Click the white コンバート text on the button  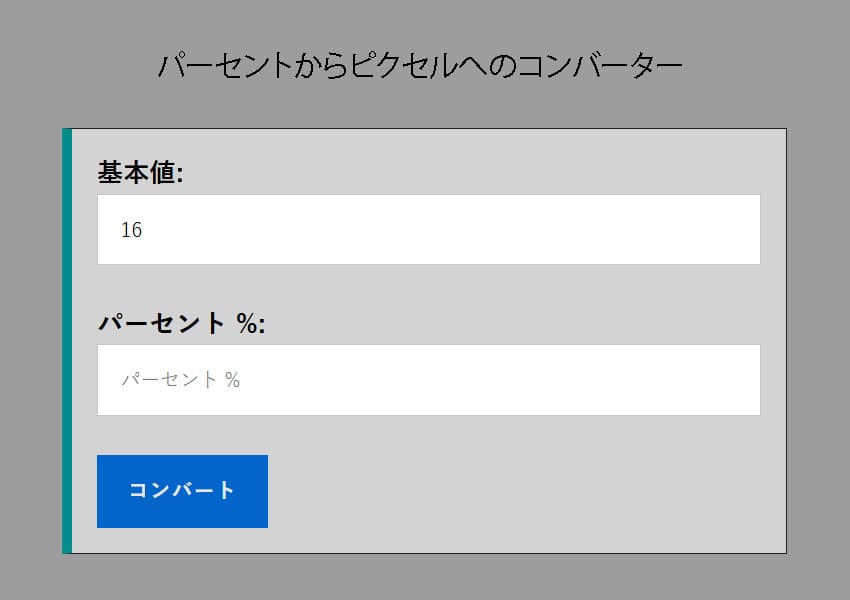(x=182, y=490)
